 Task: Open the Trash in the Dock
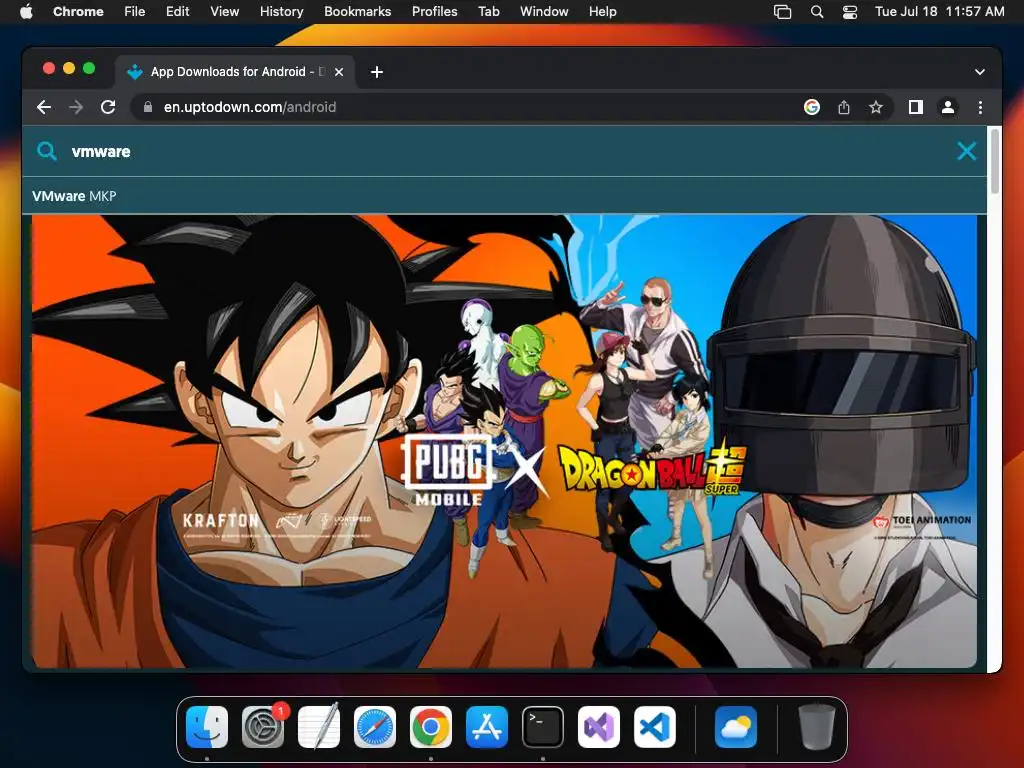coord(816,727)
